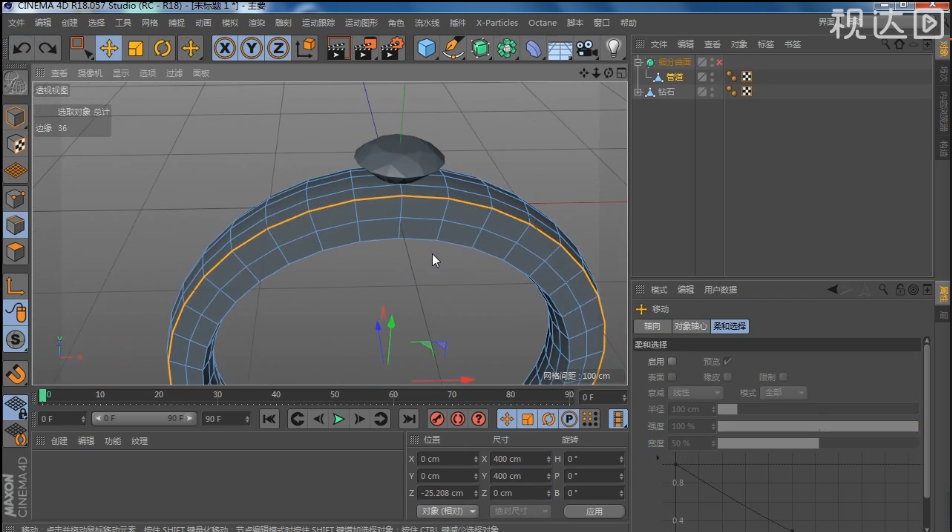The height and width of the screenshot is (532, 952).
Task: Expand the 钻石 object tree node
Action: (x=638, y=92)
